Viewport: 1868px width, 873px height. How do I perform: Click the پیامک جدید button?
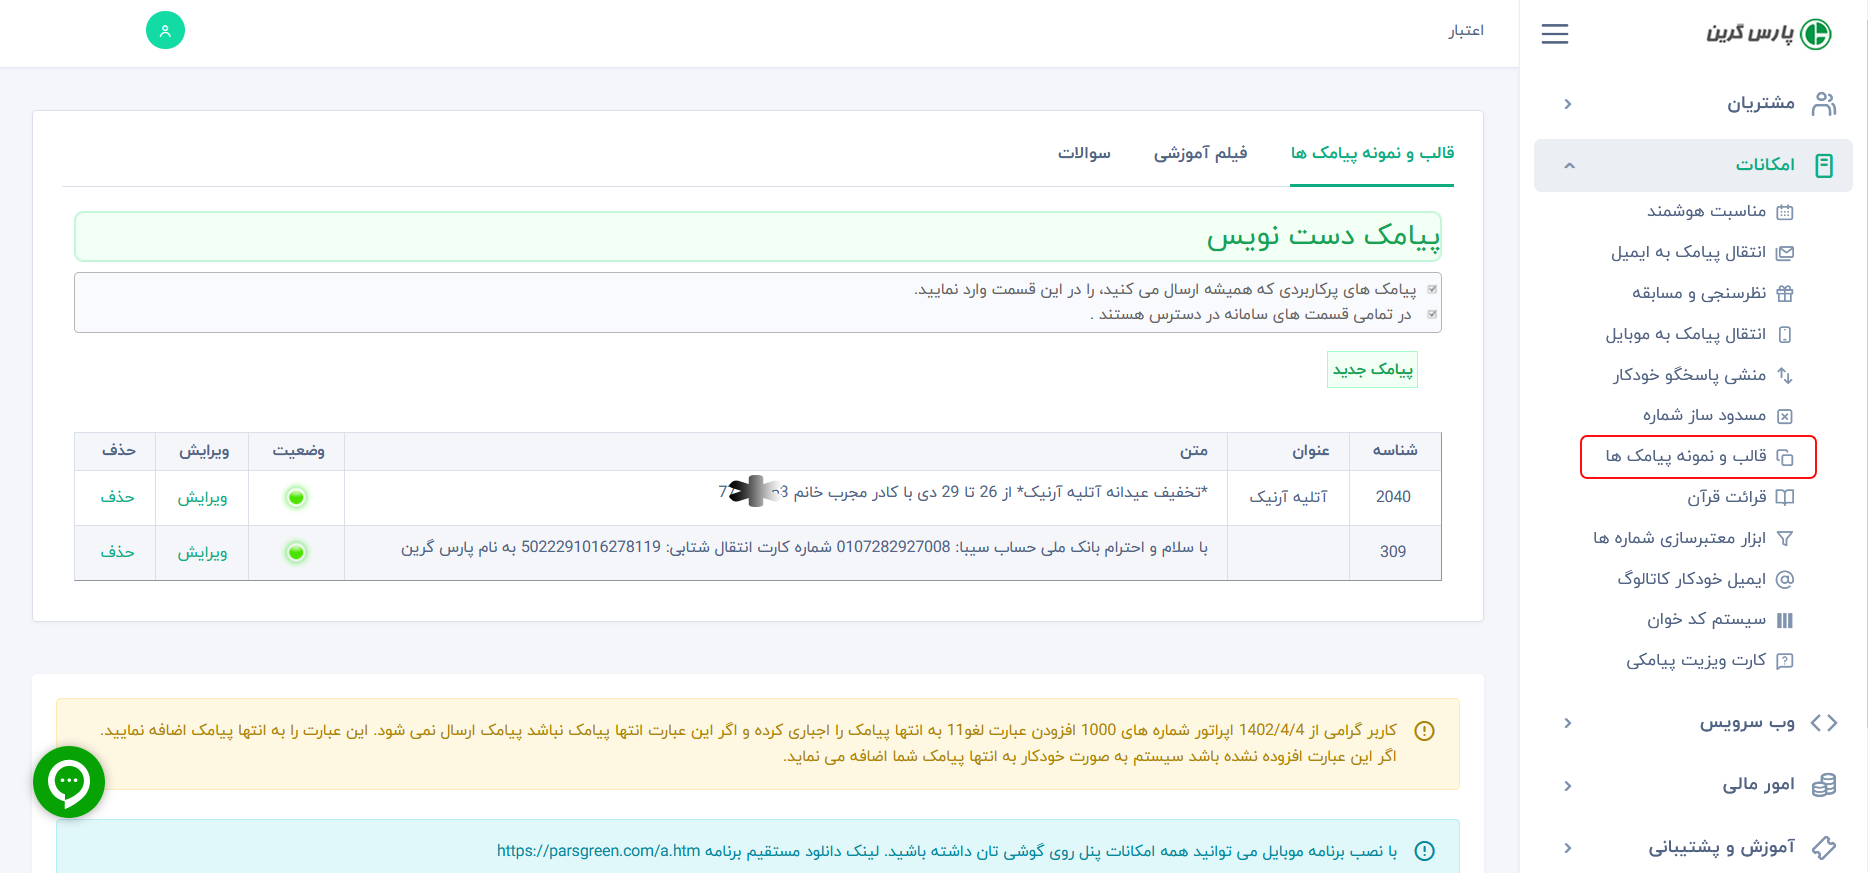click(1372, 369)
